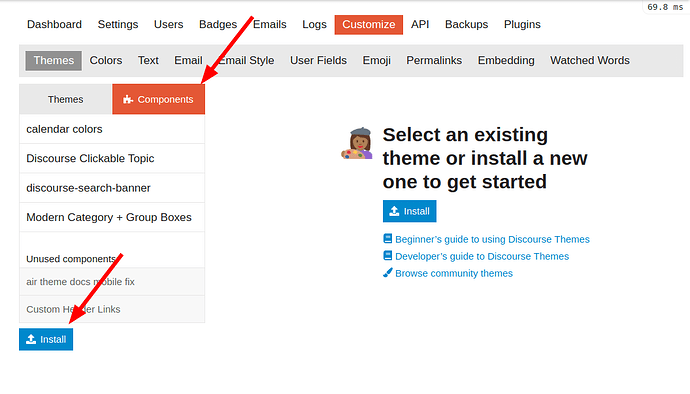This screenshot has height=394, width=690.
Task: Click book icon beside Beginner's guide link
Action: tap(387, 239)
